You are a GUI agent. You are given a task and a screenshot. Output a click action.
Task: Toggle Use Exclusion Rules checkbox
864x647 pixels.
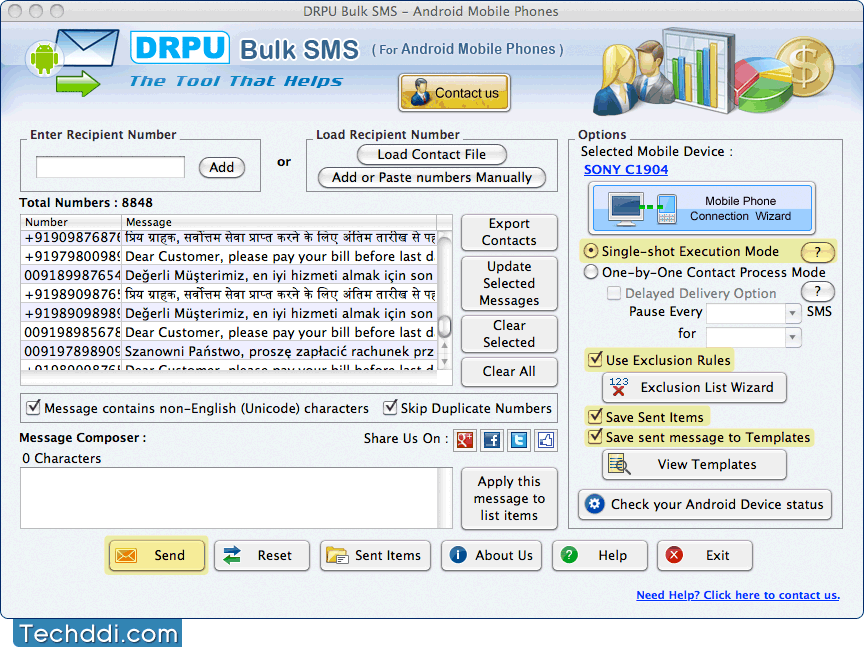[595, 359]
